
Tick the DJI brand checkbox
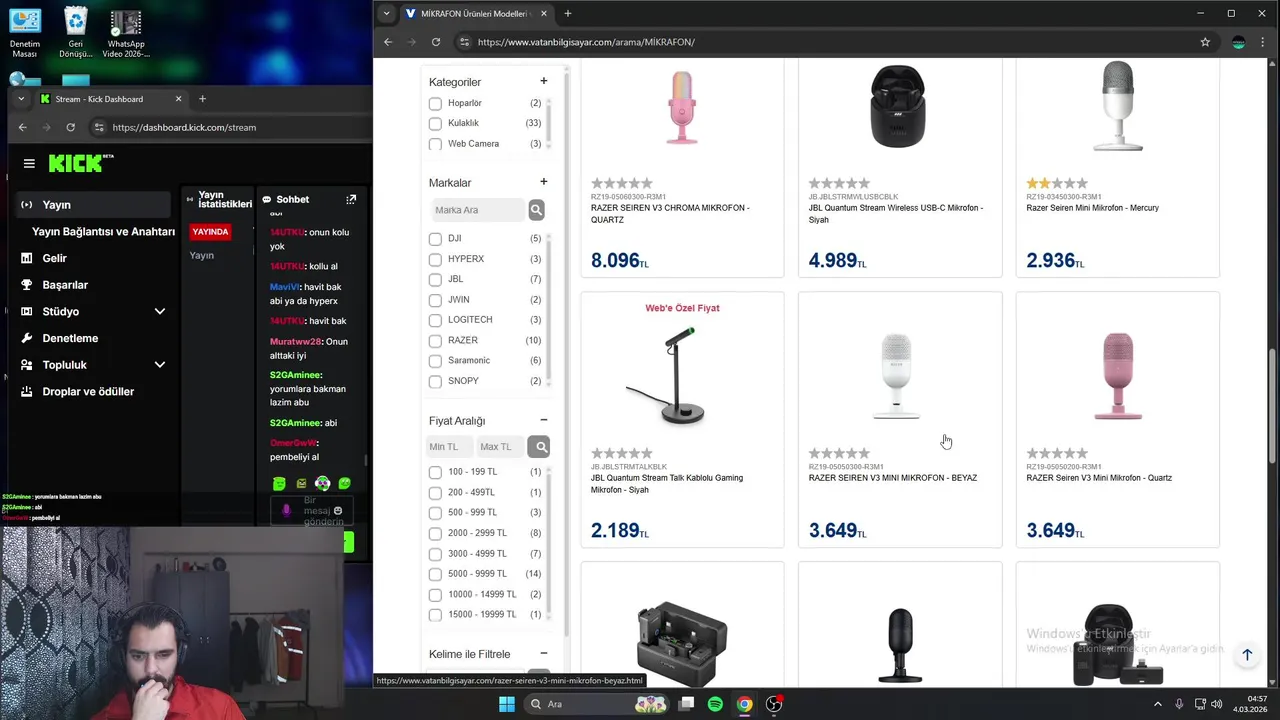435,239
